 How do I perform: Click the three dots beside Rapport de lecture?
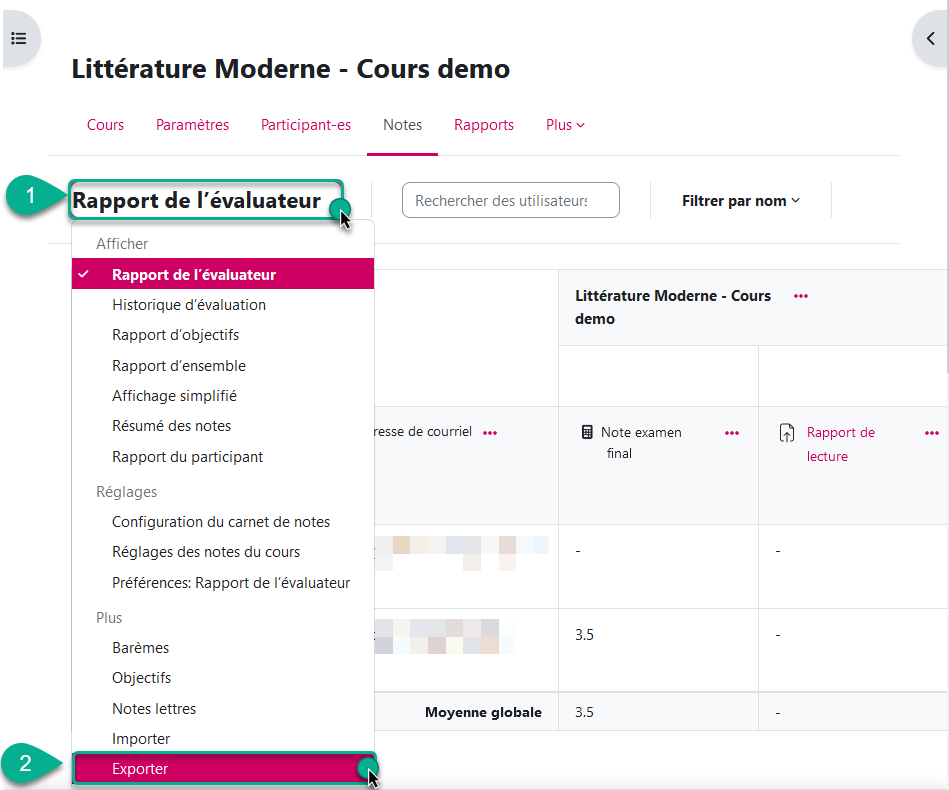(931, 433)
